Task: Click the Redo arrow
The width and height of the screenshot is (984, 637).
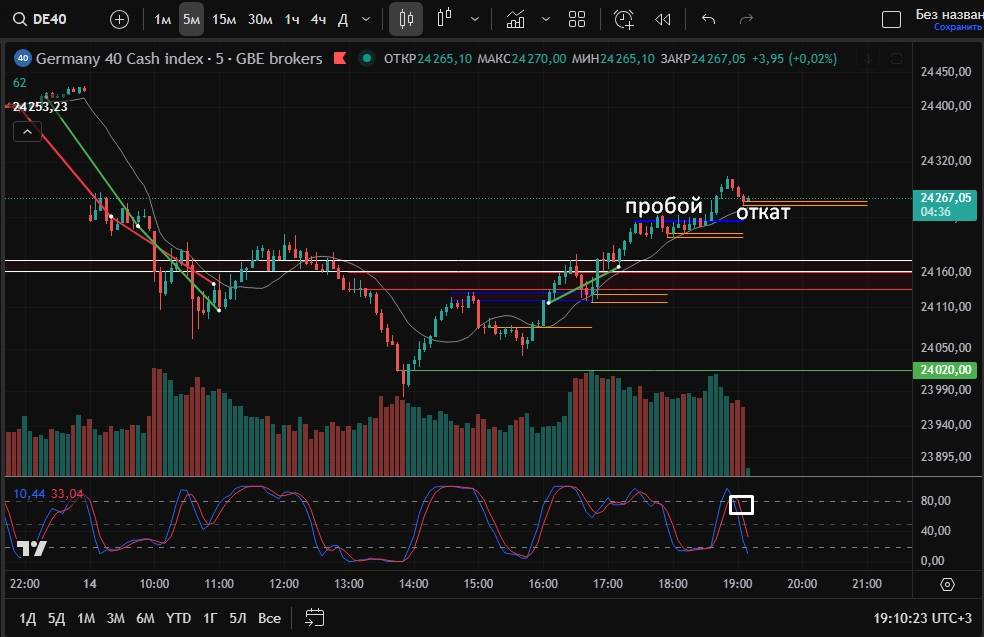Action: point(745,19)
